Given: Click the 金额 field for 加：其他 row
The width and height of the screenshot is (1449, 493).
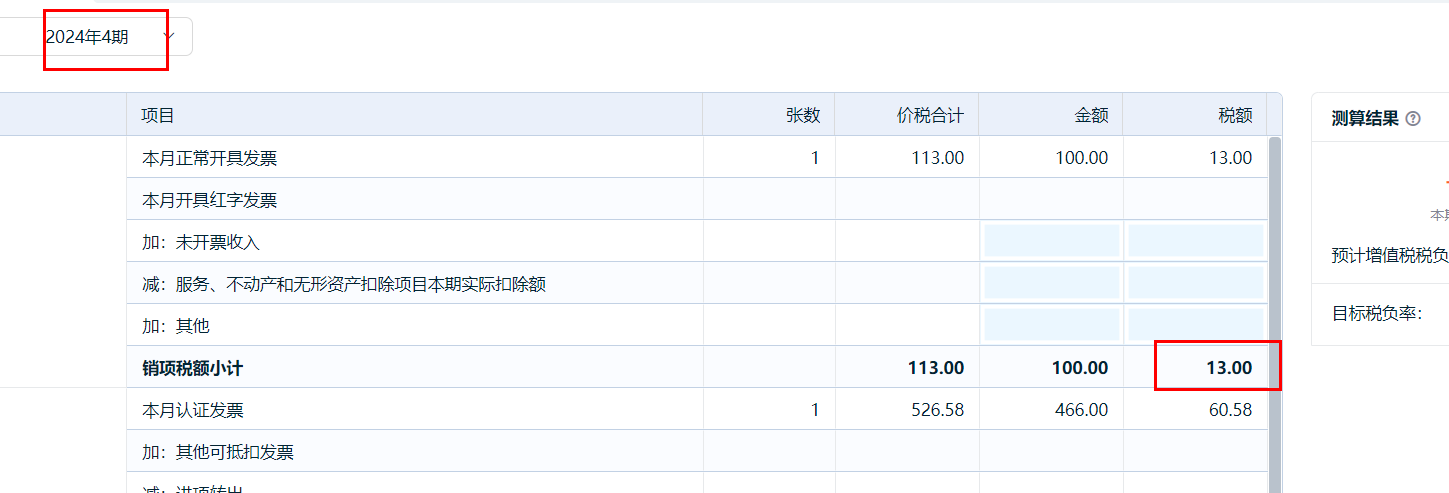Looking at the screenshot, I should click(x=1051, y=325).
